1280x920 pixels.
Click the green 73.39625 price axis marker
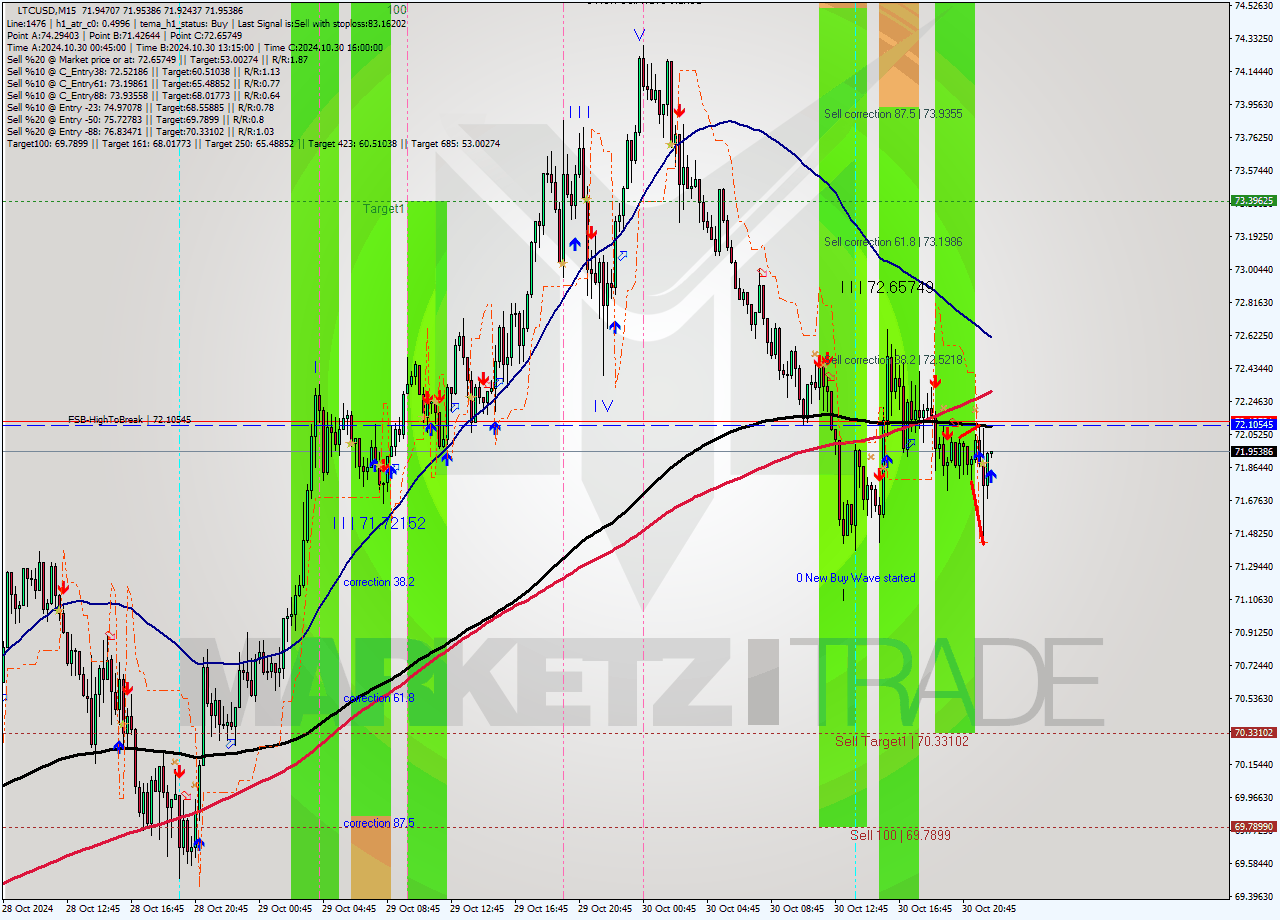point(1254,200)
